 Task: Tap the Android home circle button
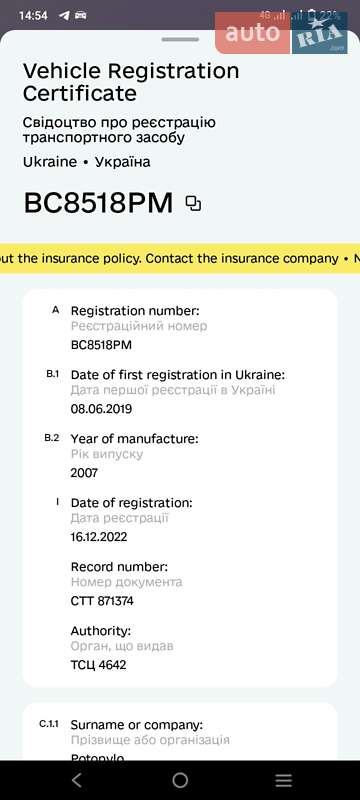180,780
